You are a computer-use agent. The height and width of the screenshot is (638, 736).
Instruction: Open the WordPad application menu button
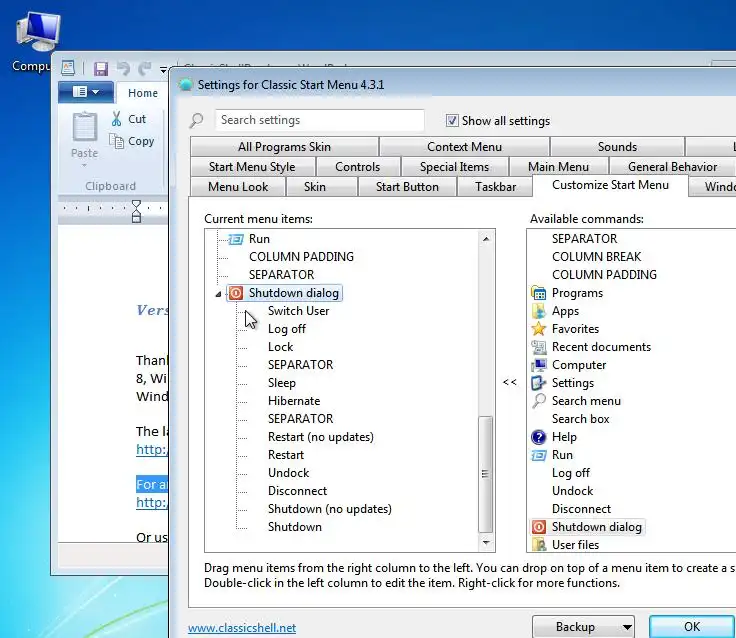tap(86, 92)
